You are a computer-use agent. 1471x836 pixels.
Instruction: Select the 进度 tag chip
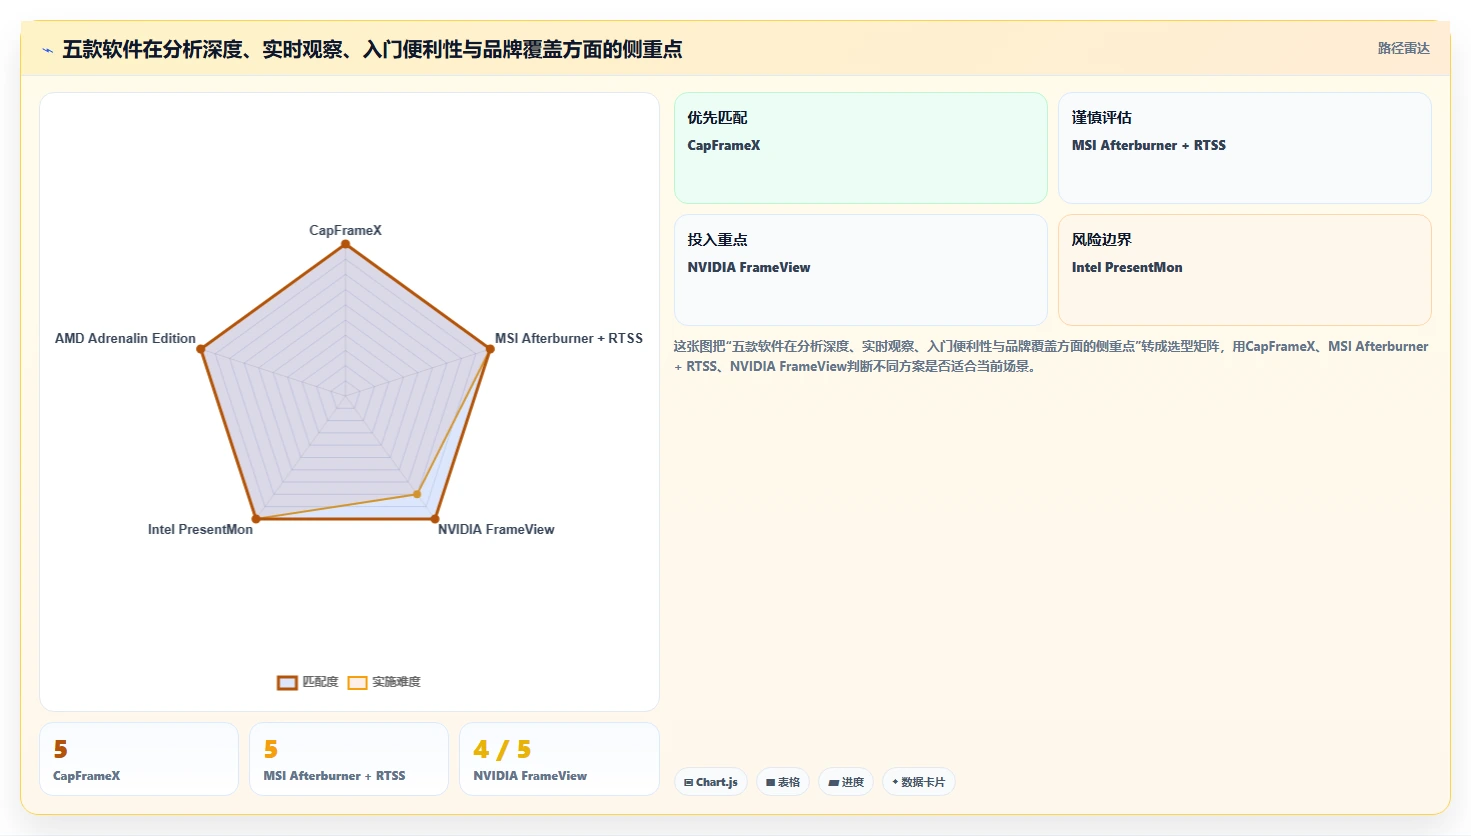(846, 782)
